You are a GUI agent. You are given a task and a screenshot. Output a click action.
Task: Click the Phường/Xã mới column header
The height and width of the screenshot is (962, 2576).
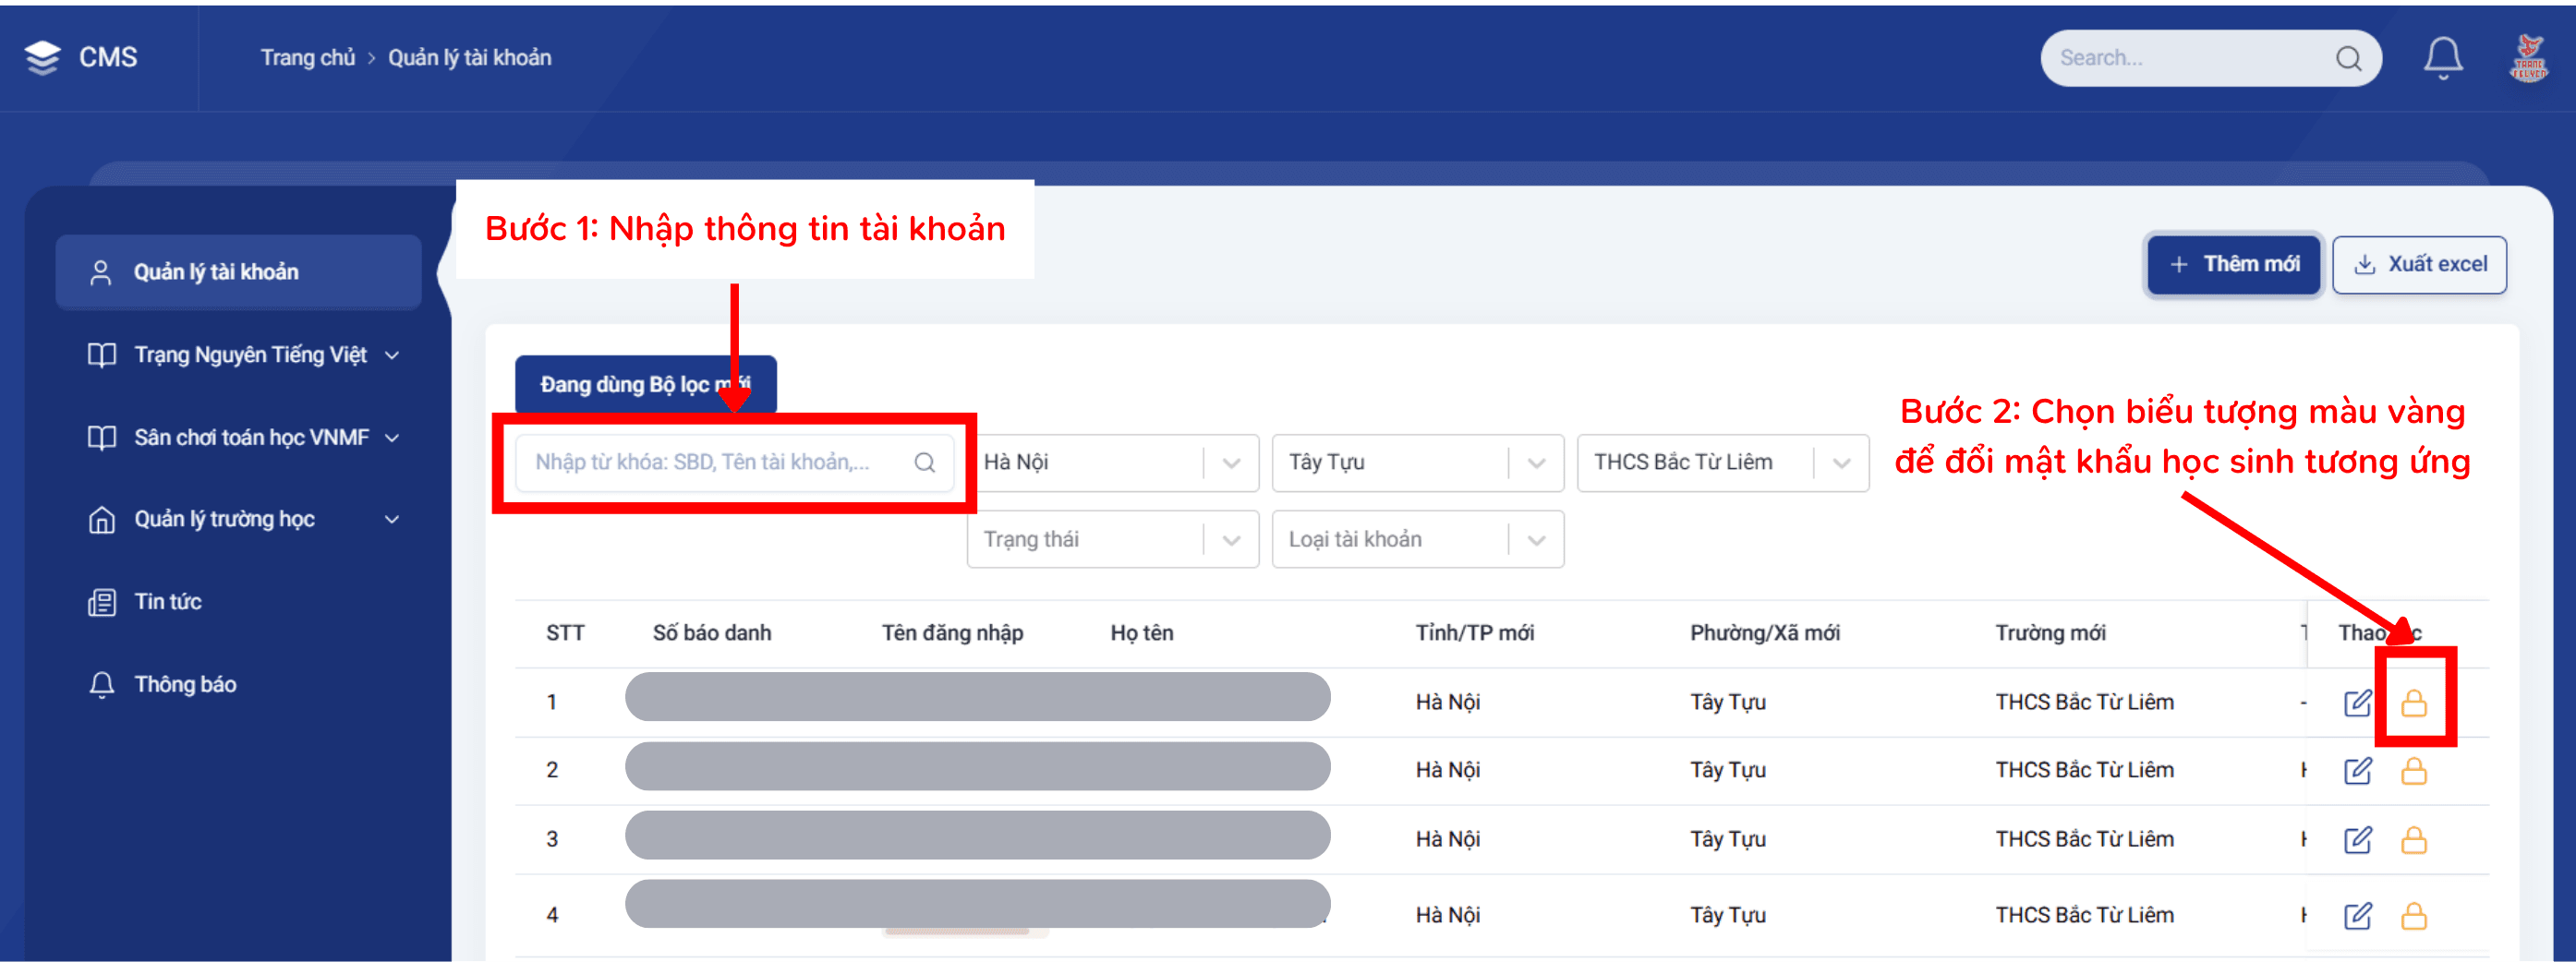click(1765, 633)
